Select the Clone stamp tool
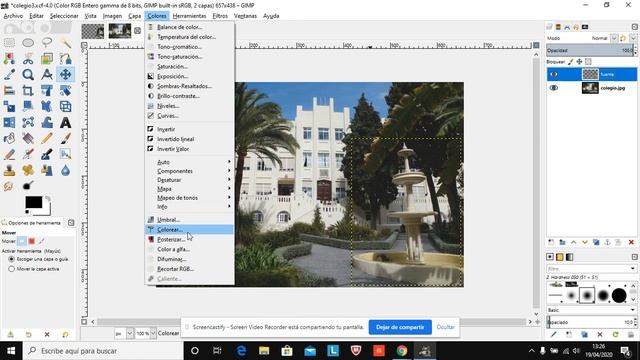 coord(9,170)
